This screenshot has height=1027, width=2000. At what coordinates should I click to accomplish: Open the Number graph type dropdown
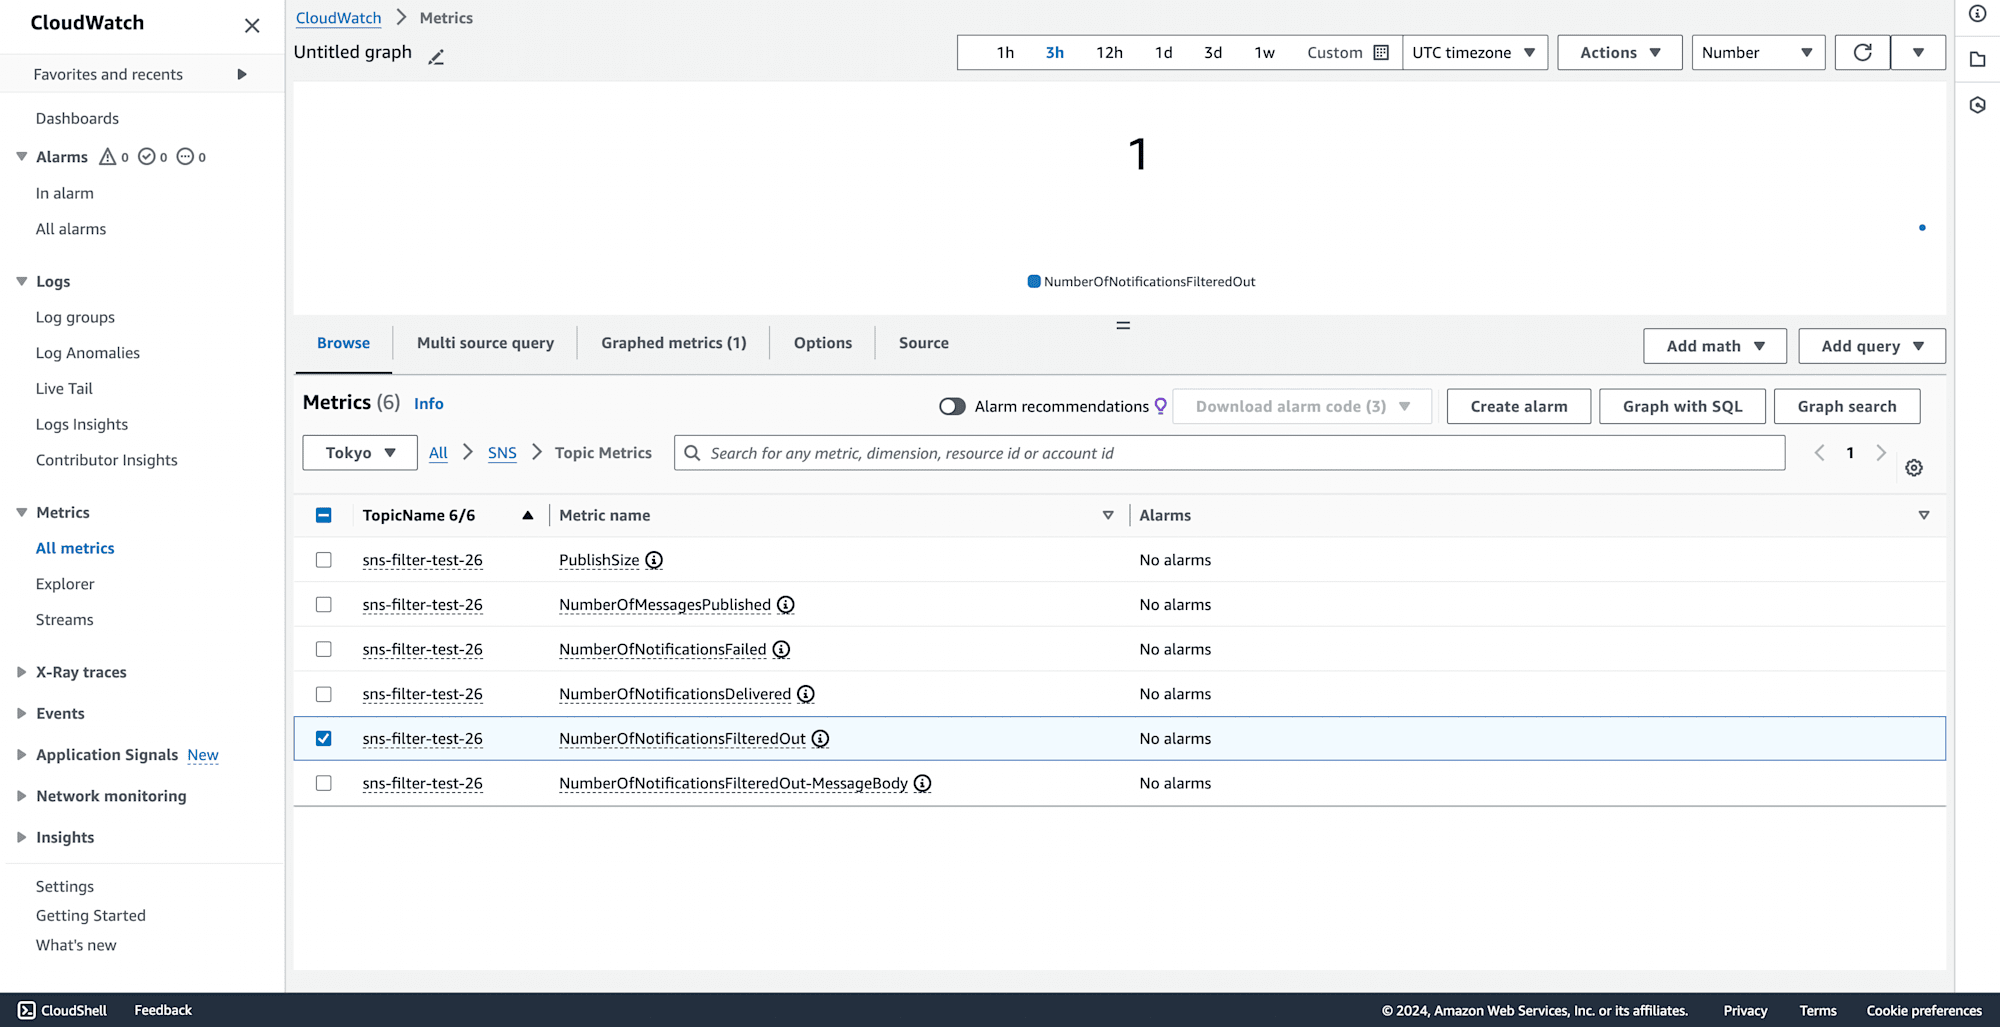click(x=1758, y=52)
